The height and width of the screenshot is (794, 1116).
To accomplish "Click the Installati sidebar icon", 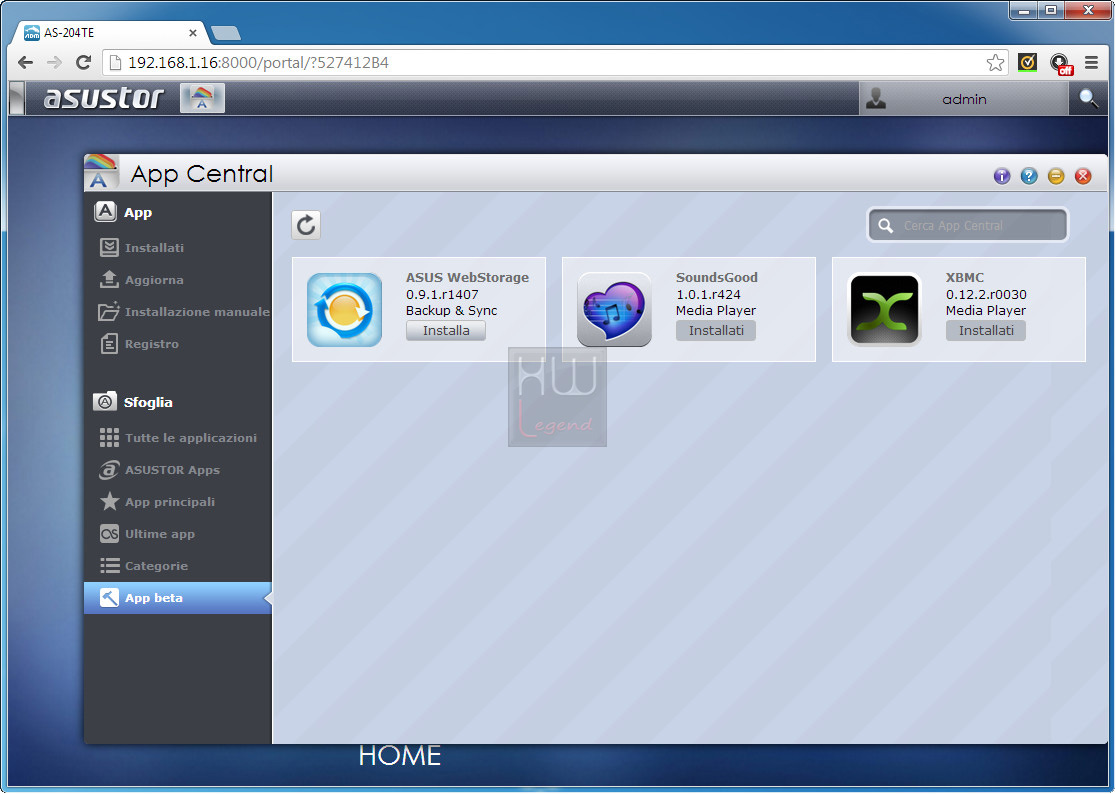I will coord(109,248).
